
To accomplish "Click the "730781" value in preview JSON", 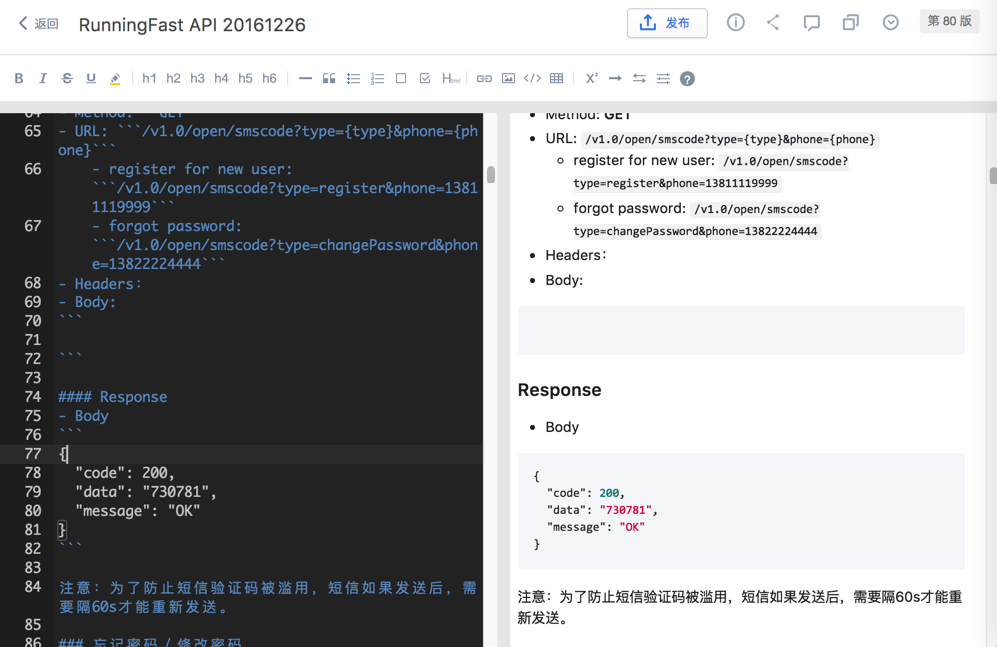I will pyautogui.click(x=626, y=510).
